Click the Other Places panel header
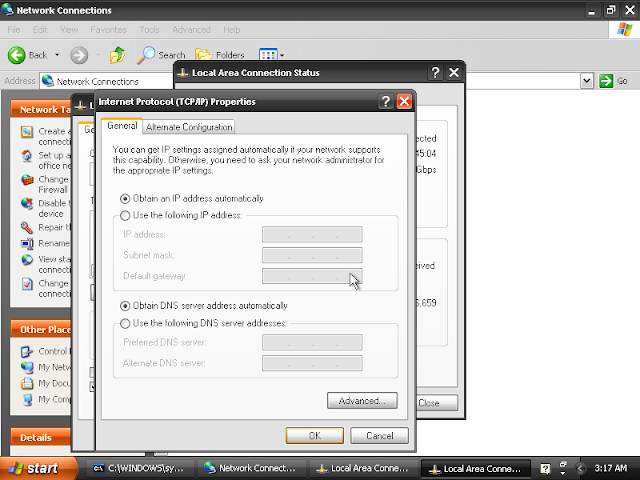 click(41, 329)
